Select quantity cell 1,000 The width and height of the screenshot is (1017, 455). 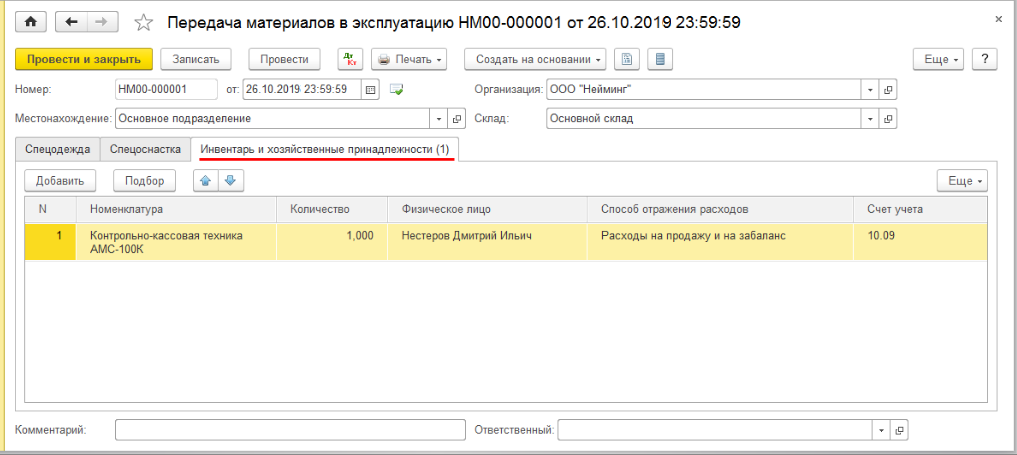tap(332, 242)
